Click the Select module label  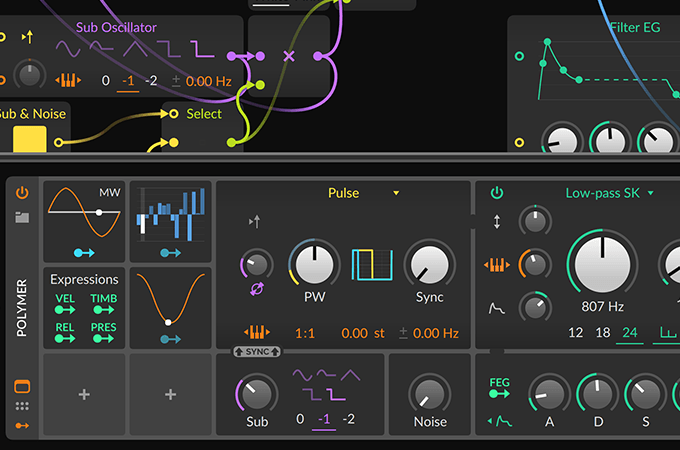(x=204, y=114)
